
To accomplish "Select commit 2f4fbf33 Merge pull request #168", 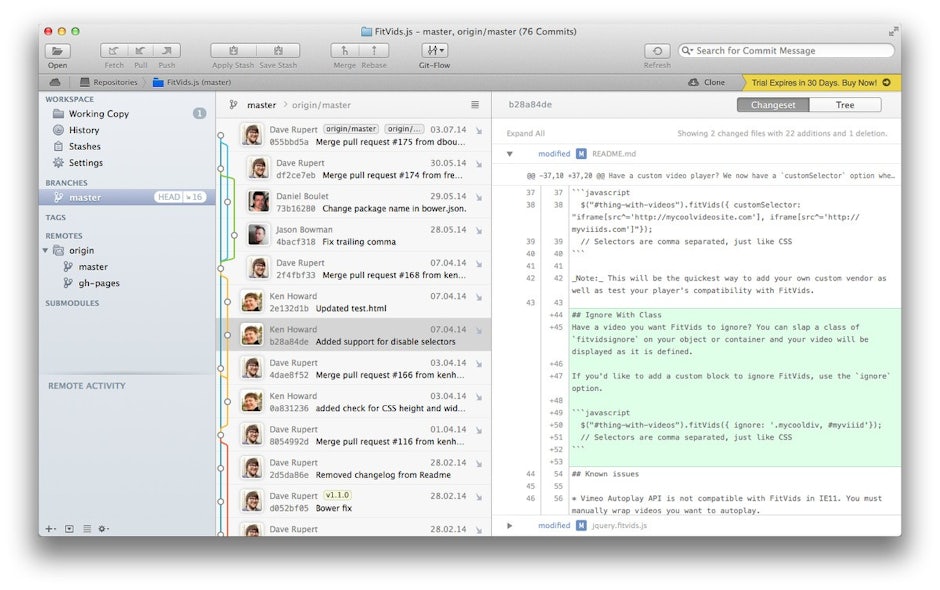I will pos(354,269).
